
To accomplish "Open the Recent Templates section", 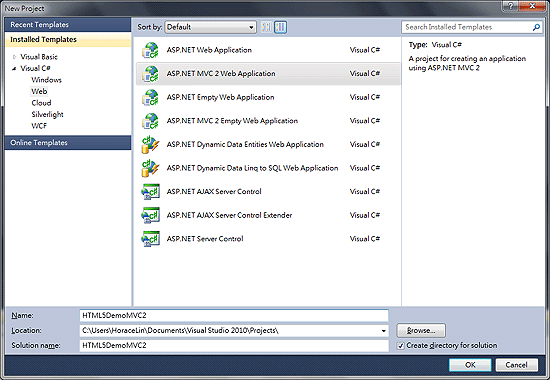I will tap(68, 25).
